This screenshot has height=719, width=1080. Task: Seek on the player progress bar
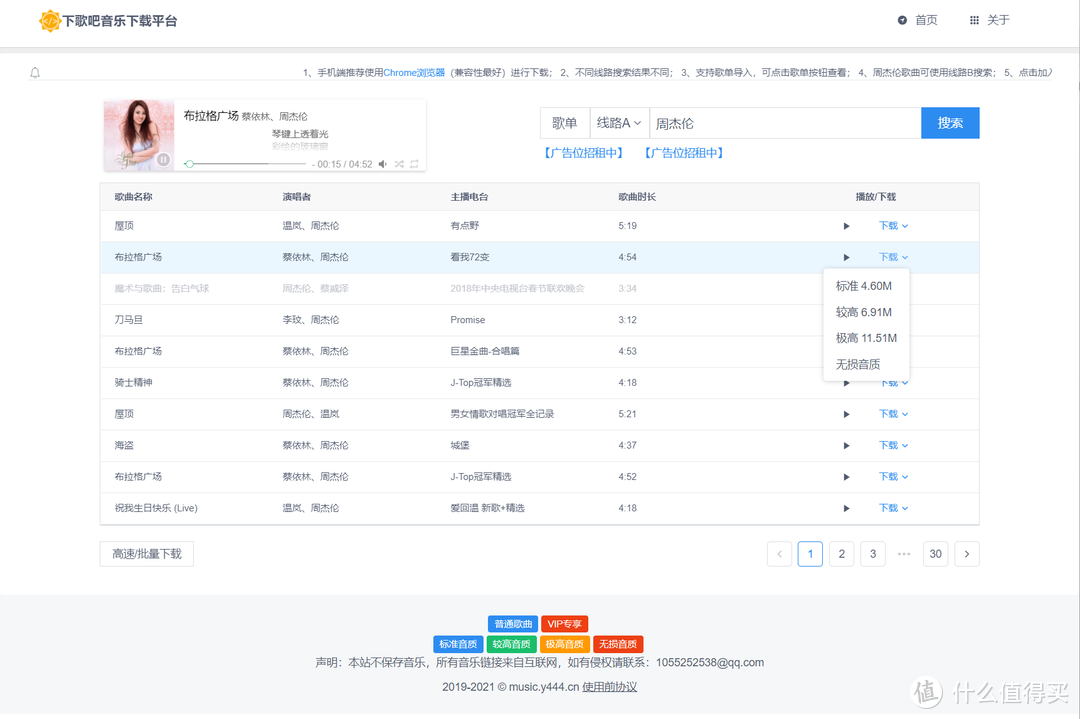click(x=247, y=164)
